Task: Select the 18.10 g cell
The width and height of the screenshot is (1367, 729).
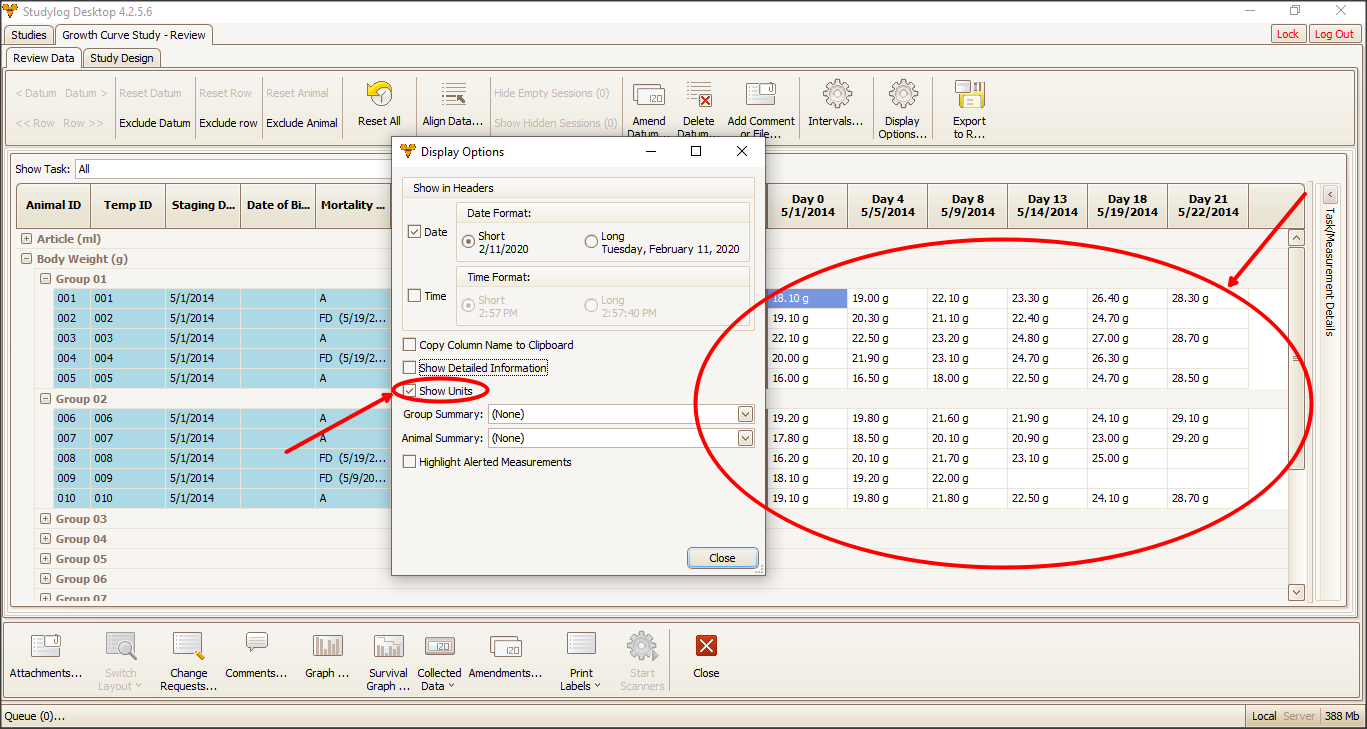Action: coord(807,298)
